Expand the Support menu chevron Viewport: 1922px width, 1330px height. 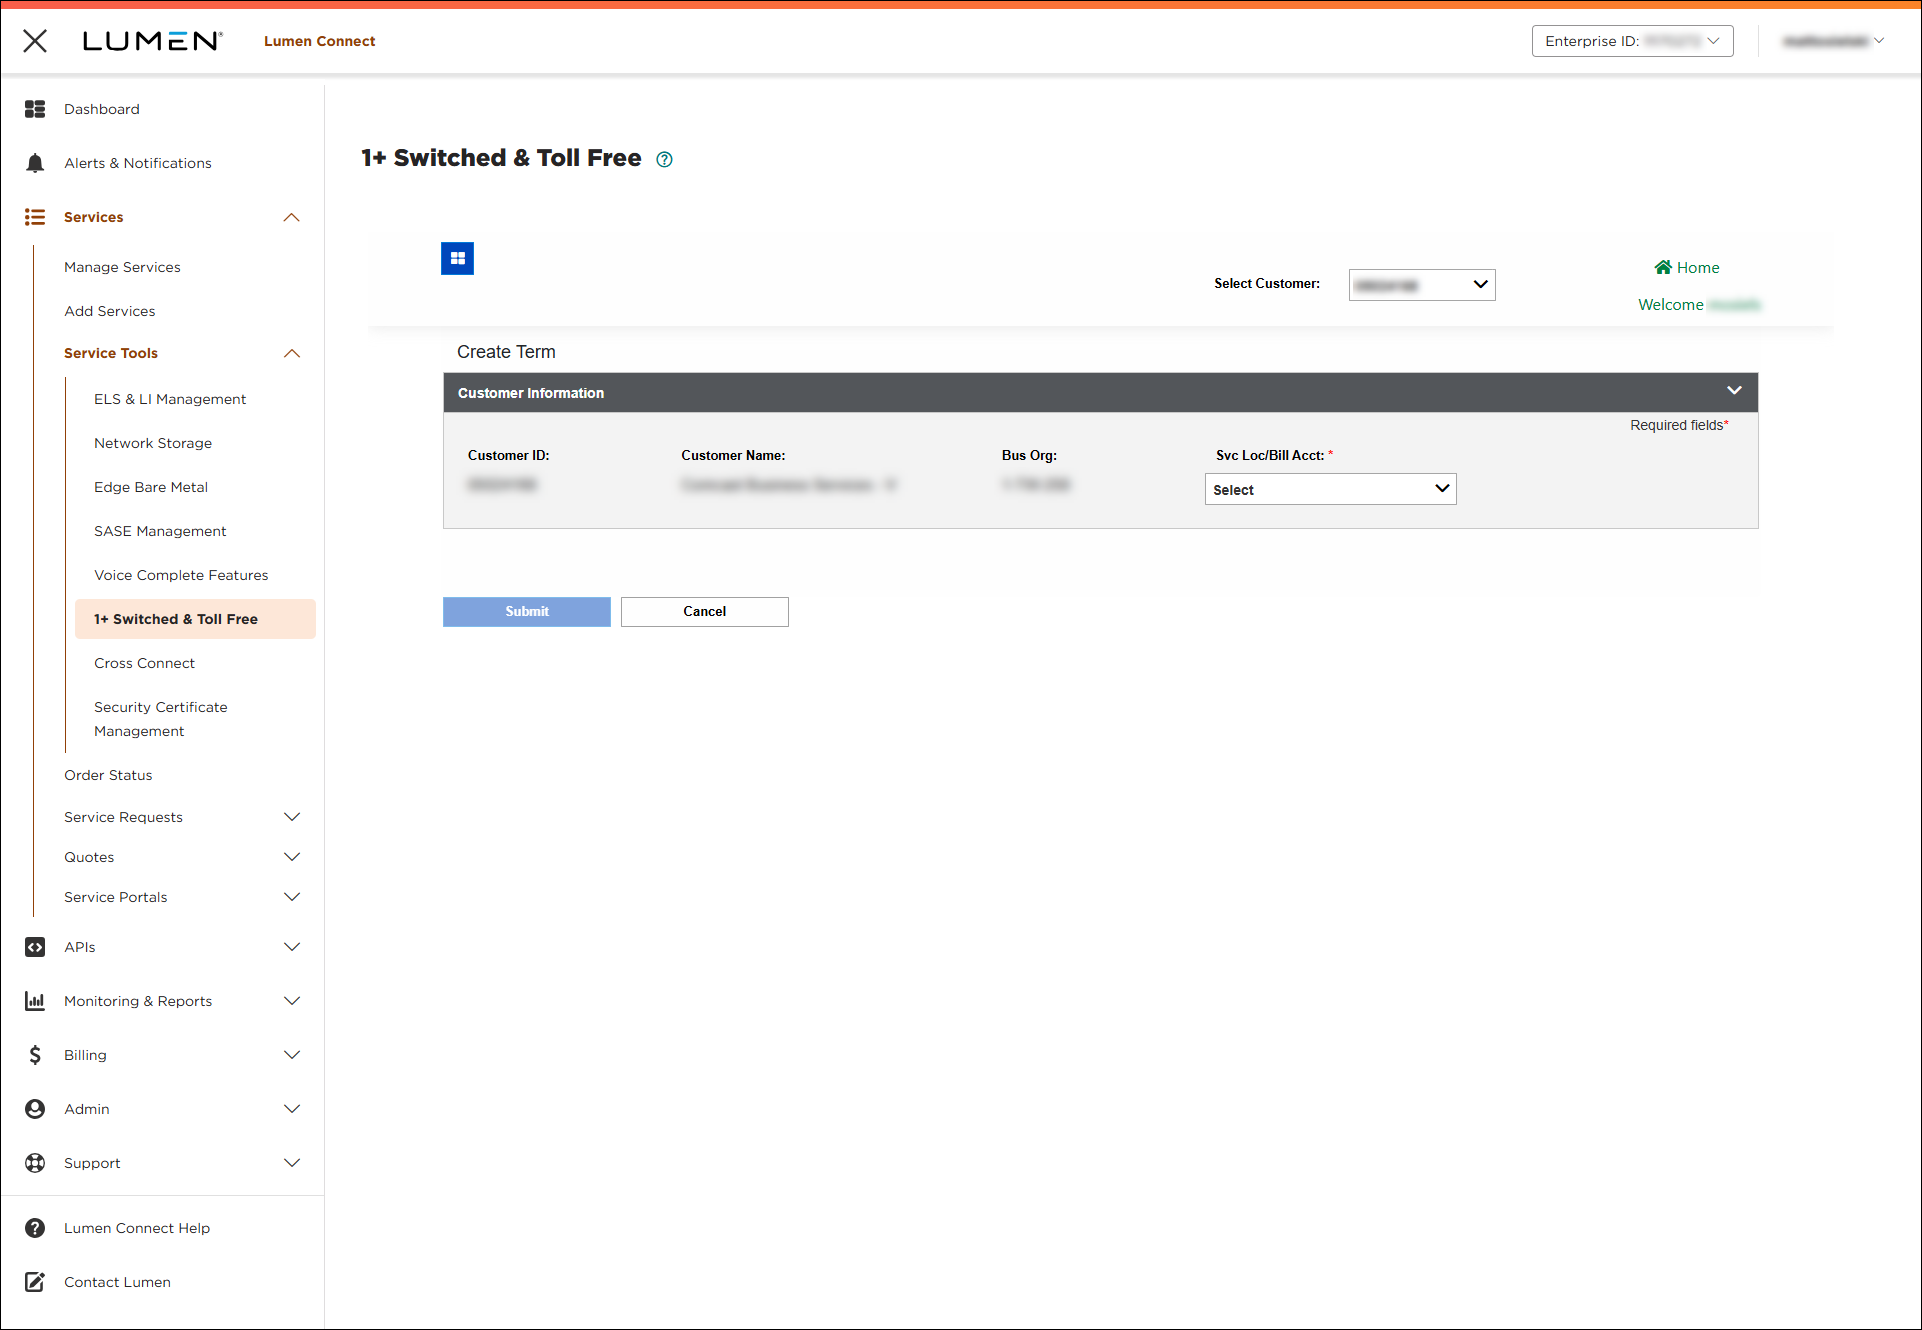point(292,1163)
